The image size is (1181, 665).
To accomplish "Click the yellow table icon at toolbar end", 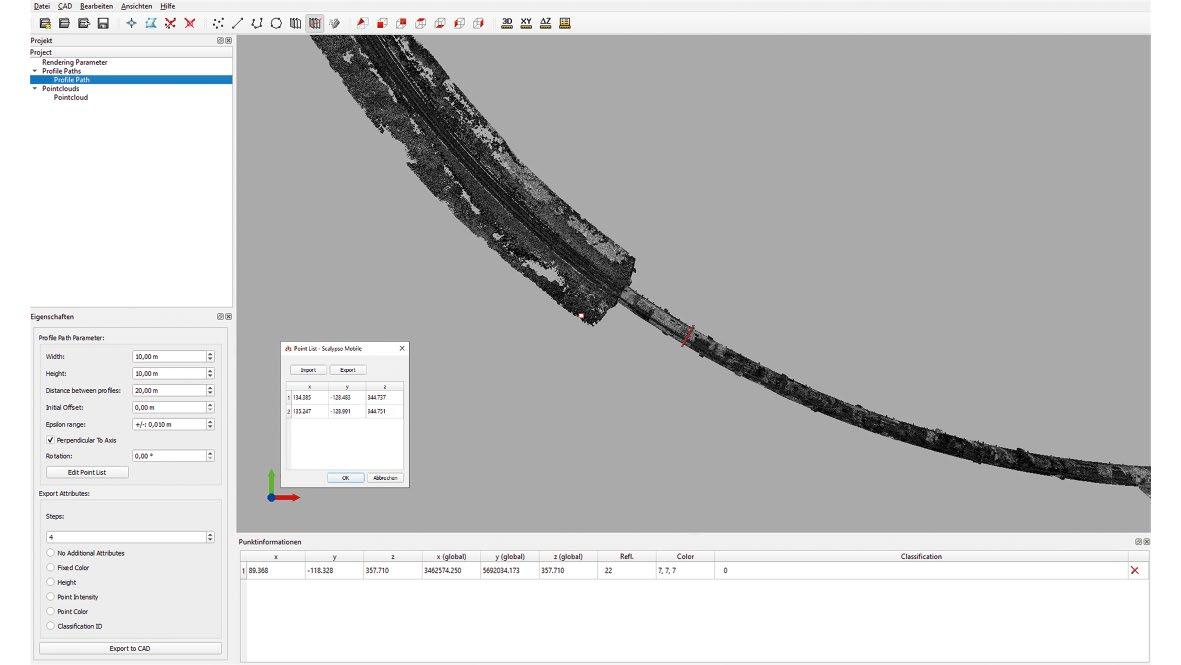I will pyautogui.click(x=565, y=23).
